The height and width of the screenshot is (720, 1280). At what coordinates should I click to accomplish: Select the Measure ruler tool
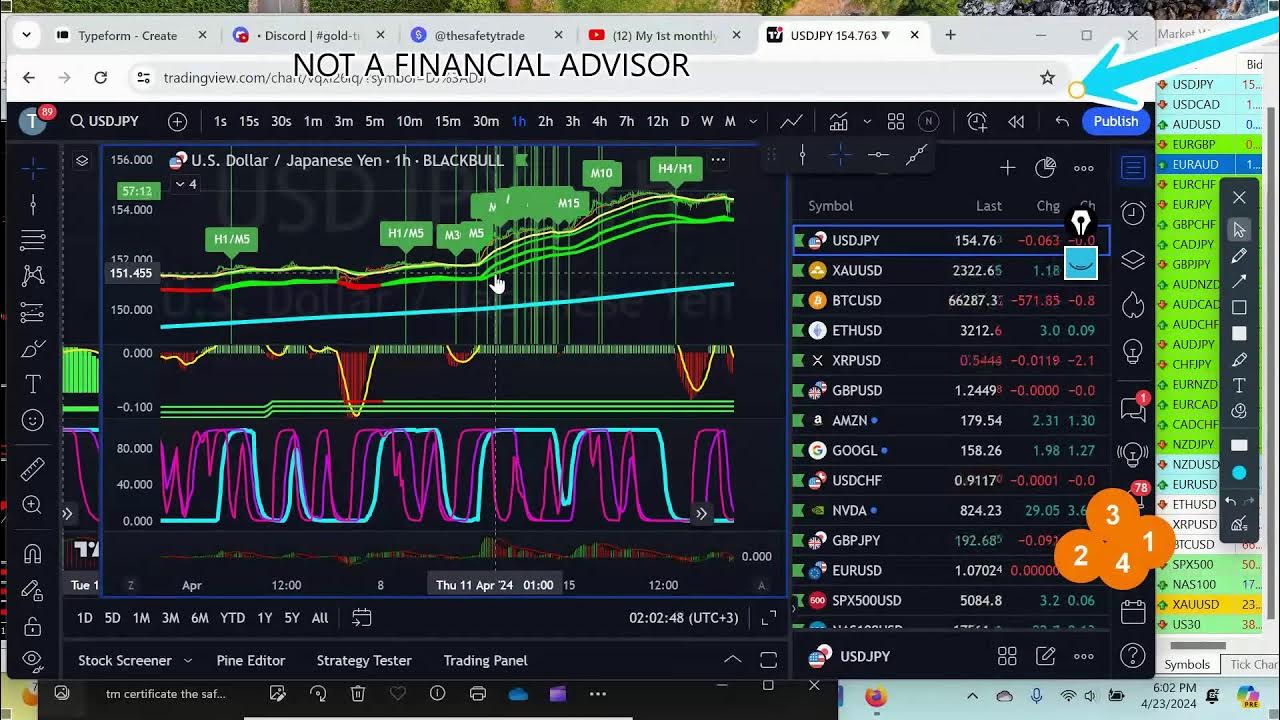tap(32, 469)
